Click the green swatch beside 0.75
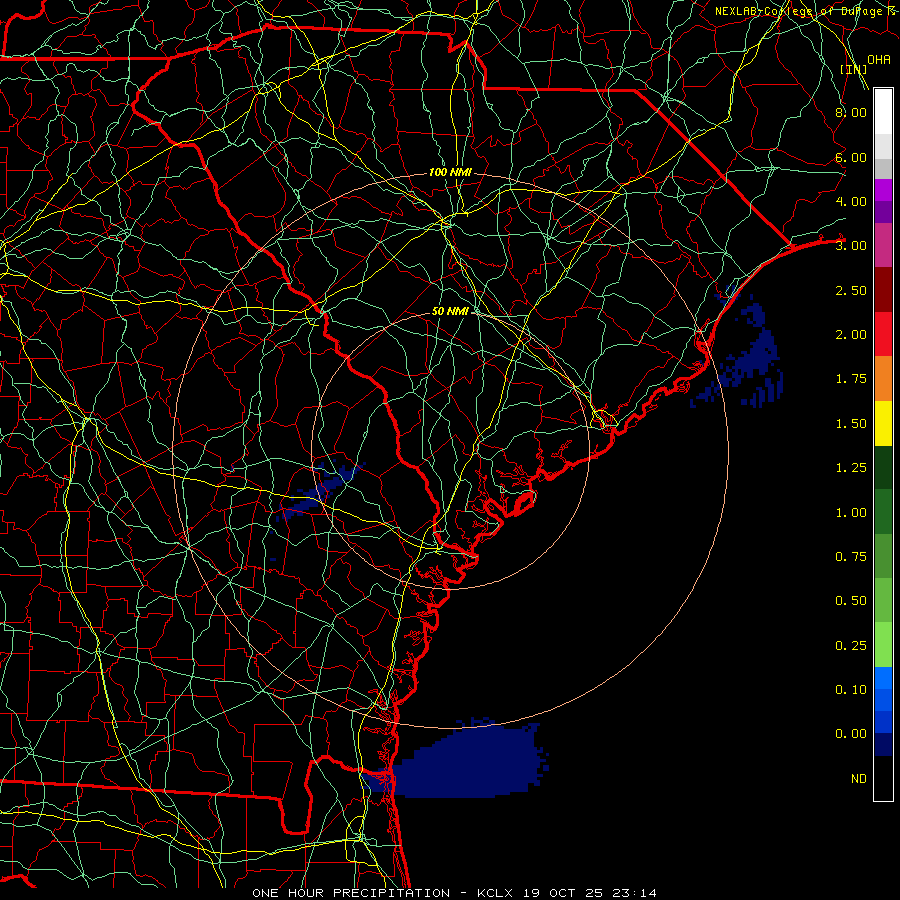The image size is (900, 900). 883,556
